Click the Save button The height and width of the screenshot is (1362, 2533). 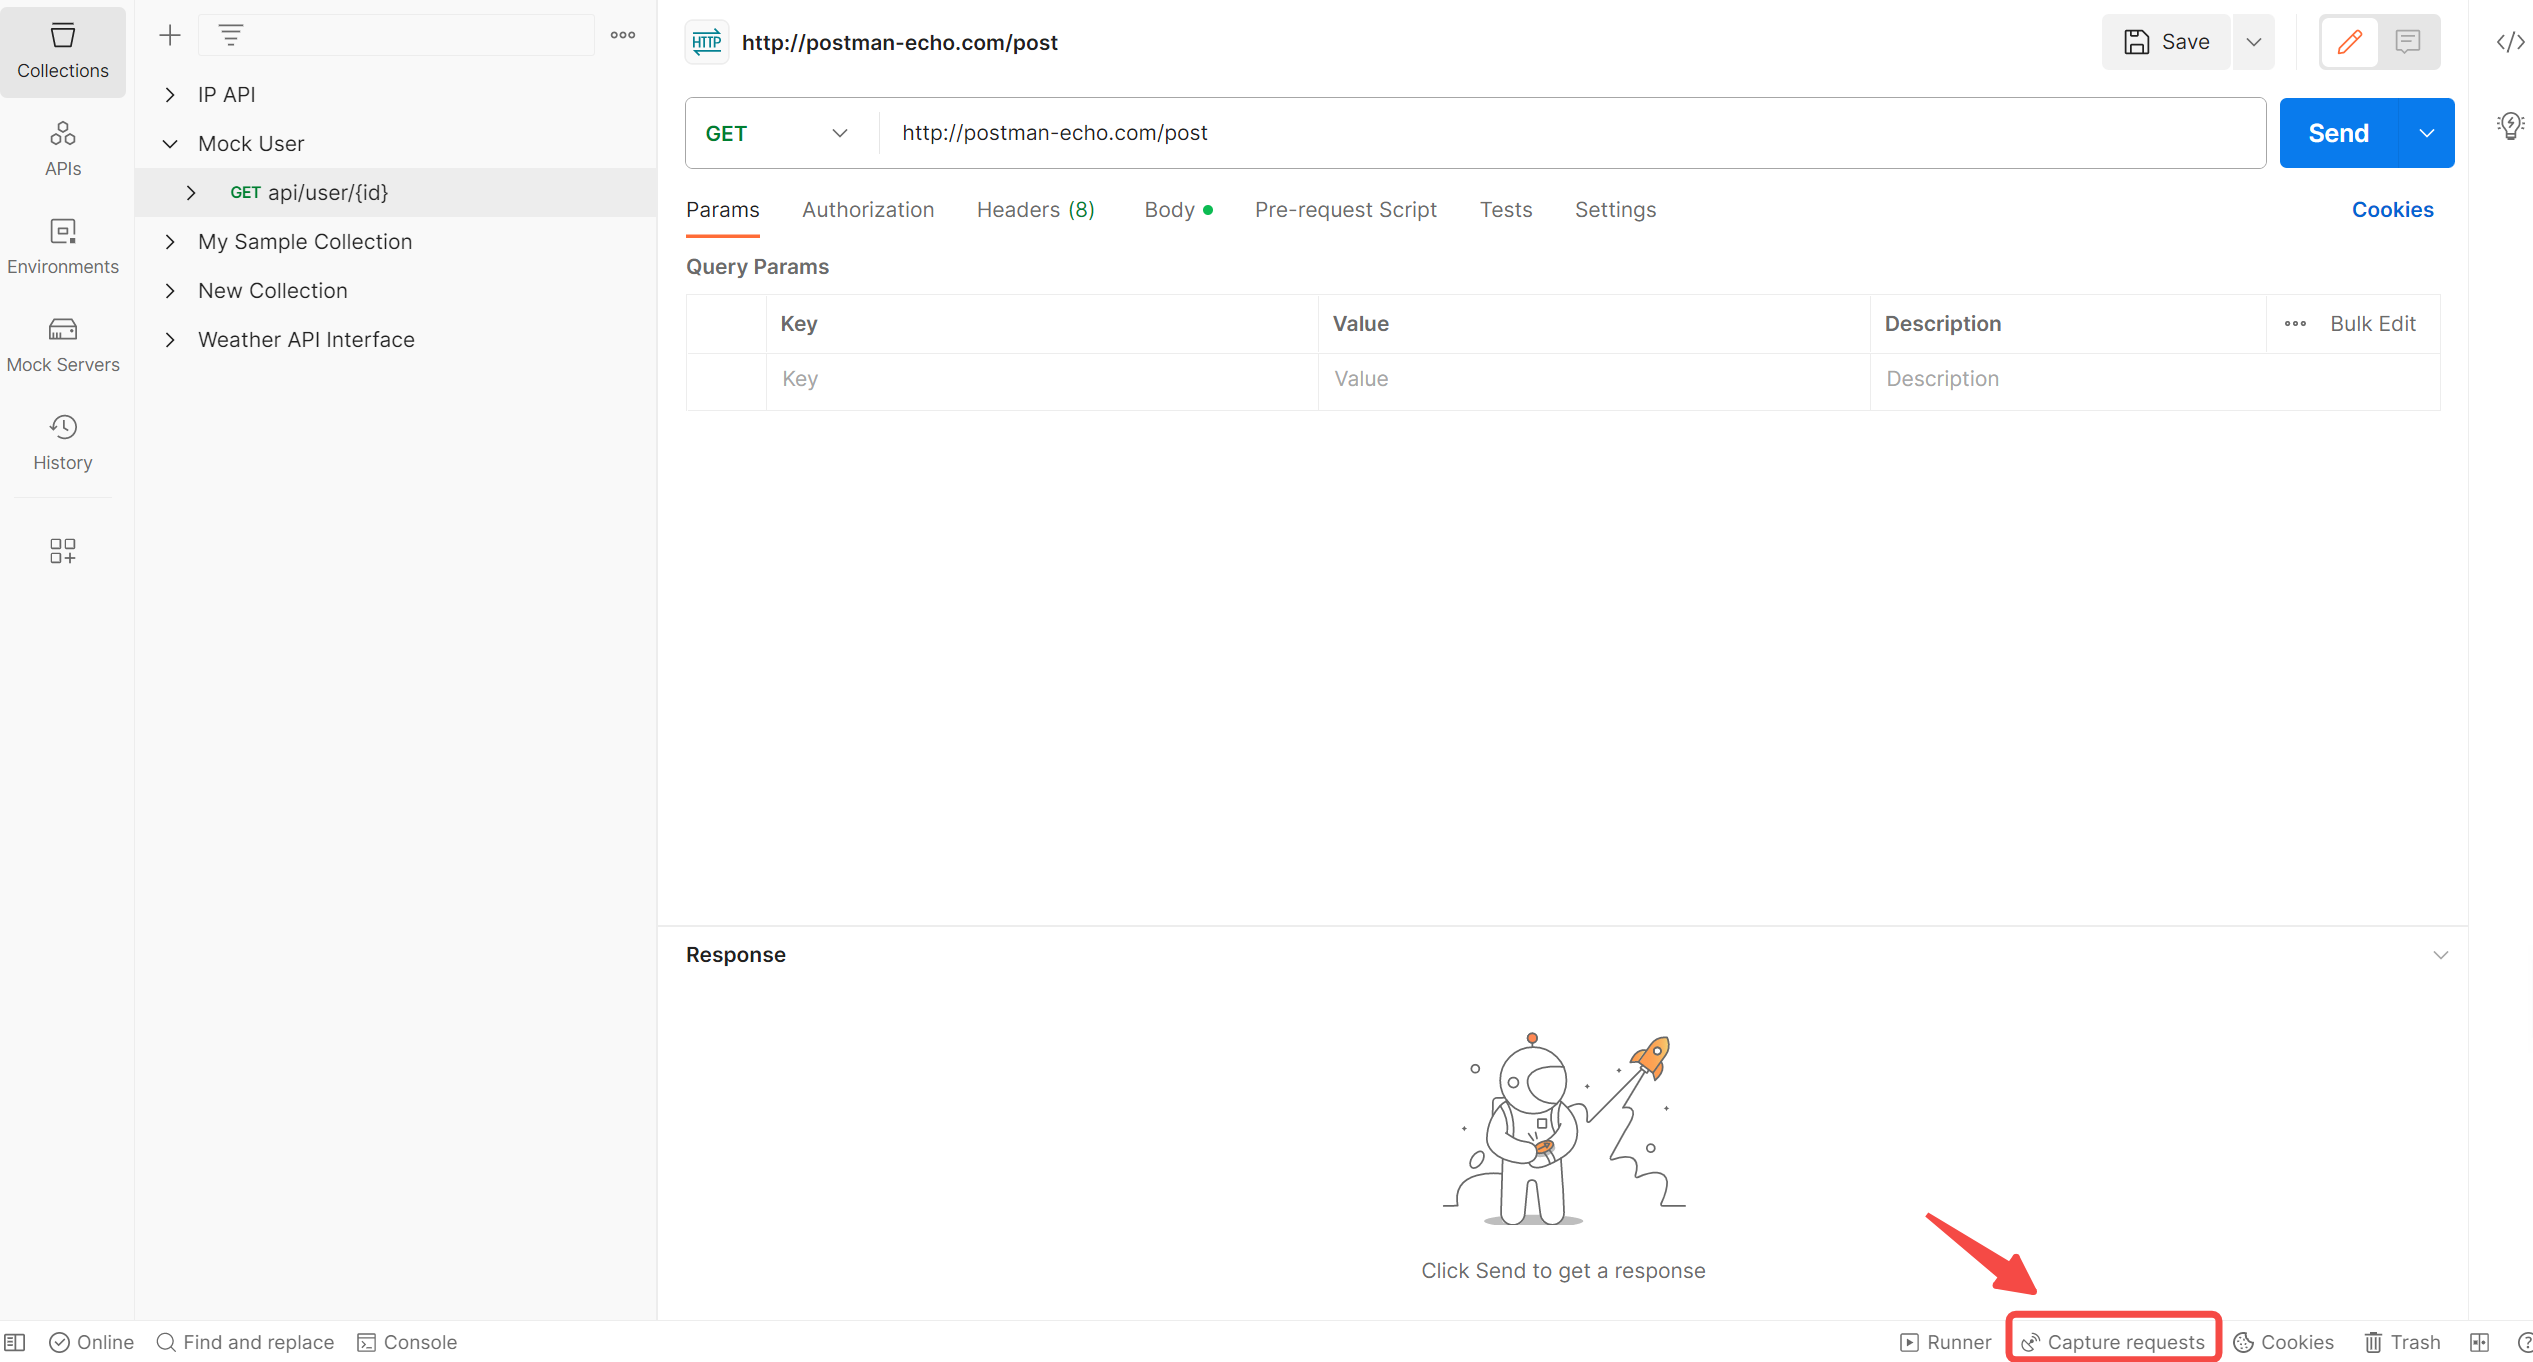click(x=2166, y=42)
